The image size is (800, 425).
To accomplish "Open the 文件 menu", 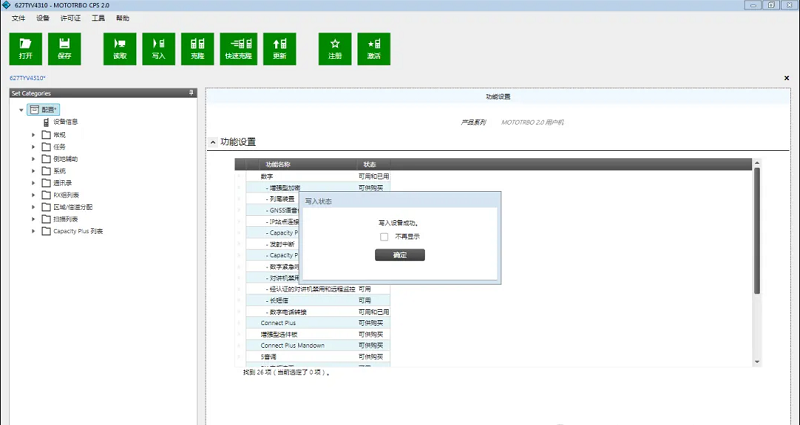I will (18, 18).
